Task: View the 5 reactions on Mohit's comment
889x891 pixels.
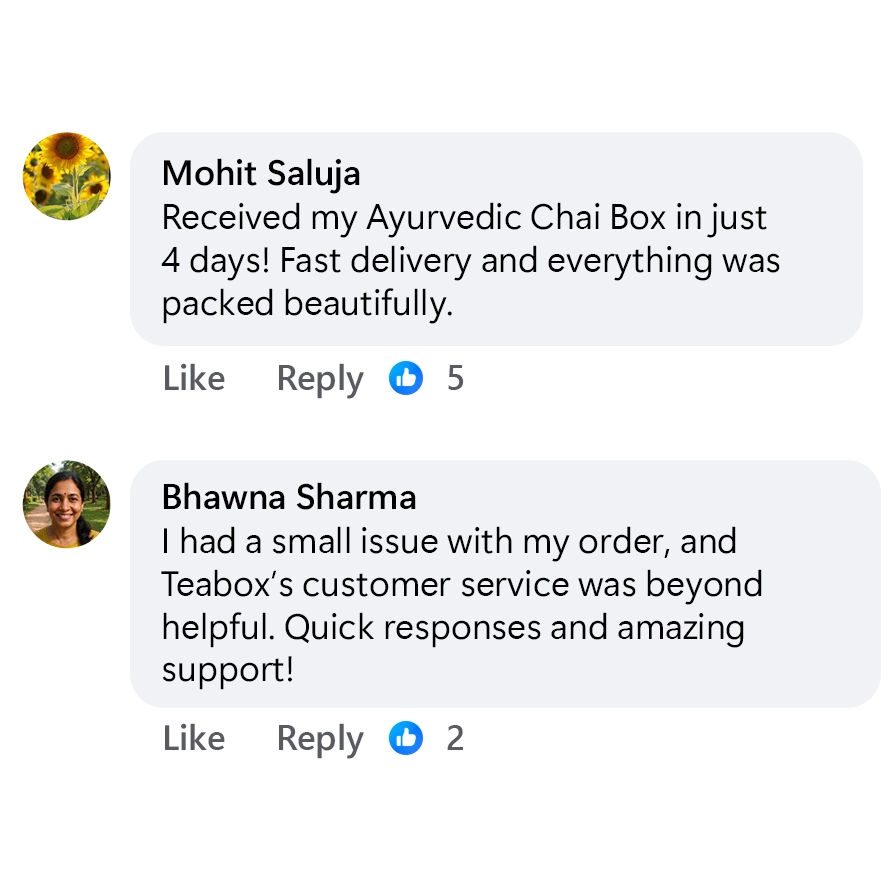Action: (455, 378)
